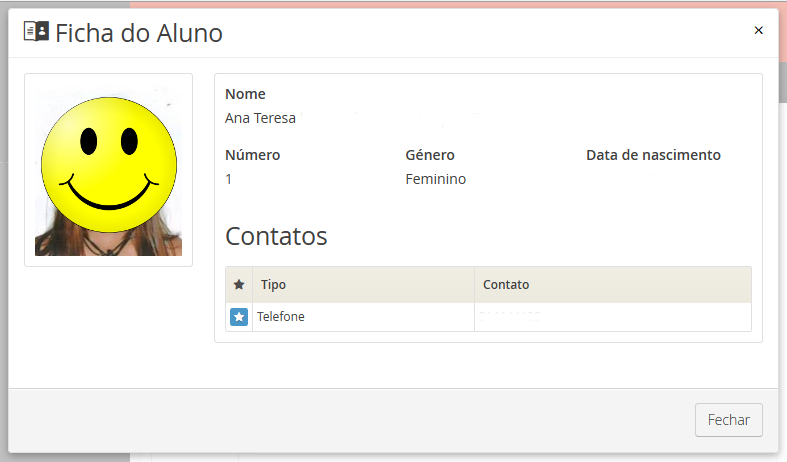
Task: Click the Feminino gender value
Action: (x=435, y=179)
